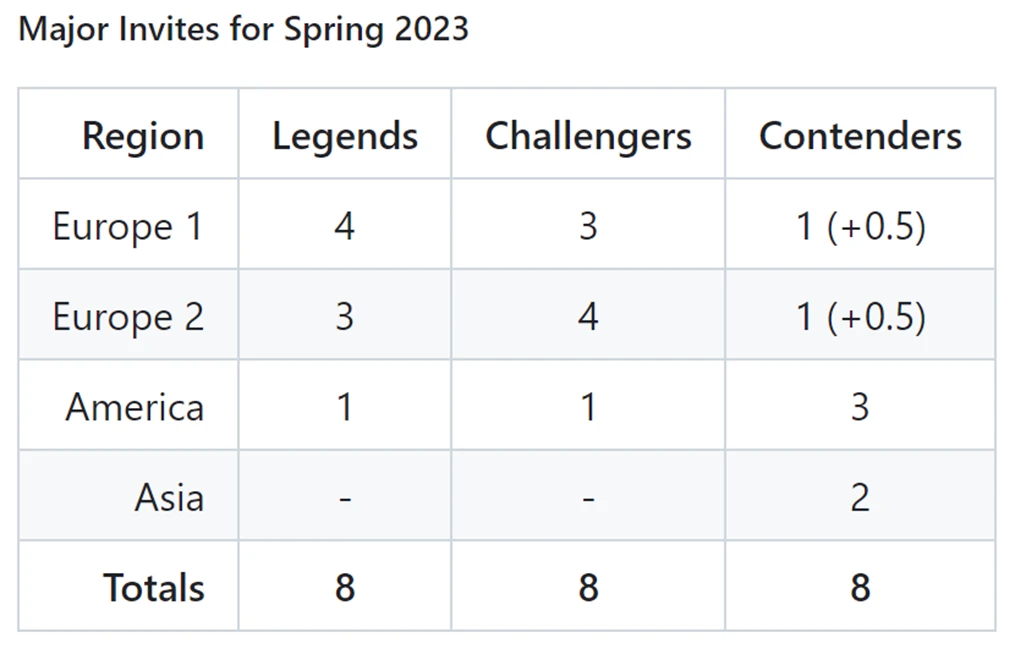
Task: Click Europe 1 Legends value 4
Action: click(x=344, y=226)
